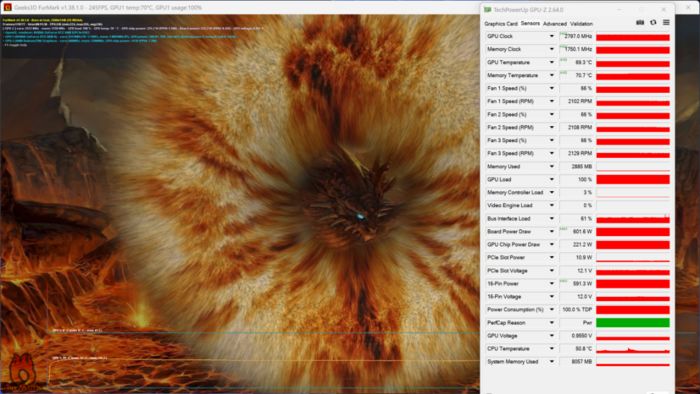This screenshot has width=700, height=394.
Task: Click the green PerfCap Reason bar
Action: coord(633,323)
